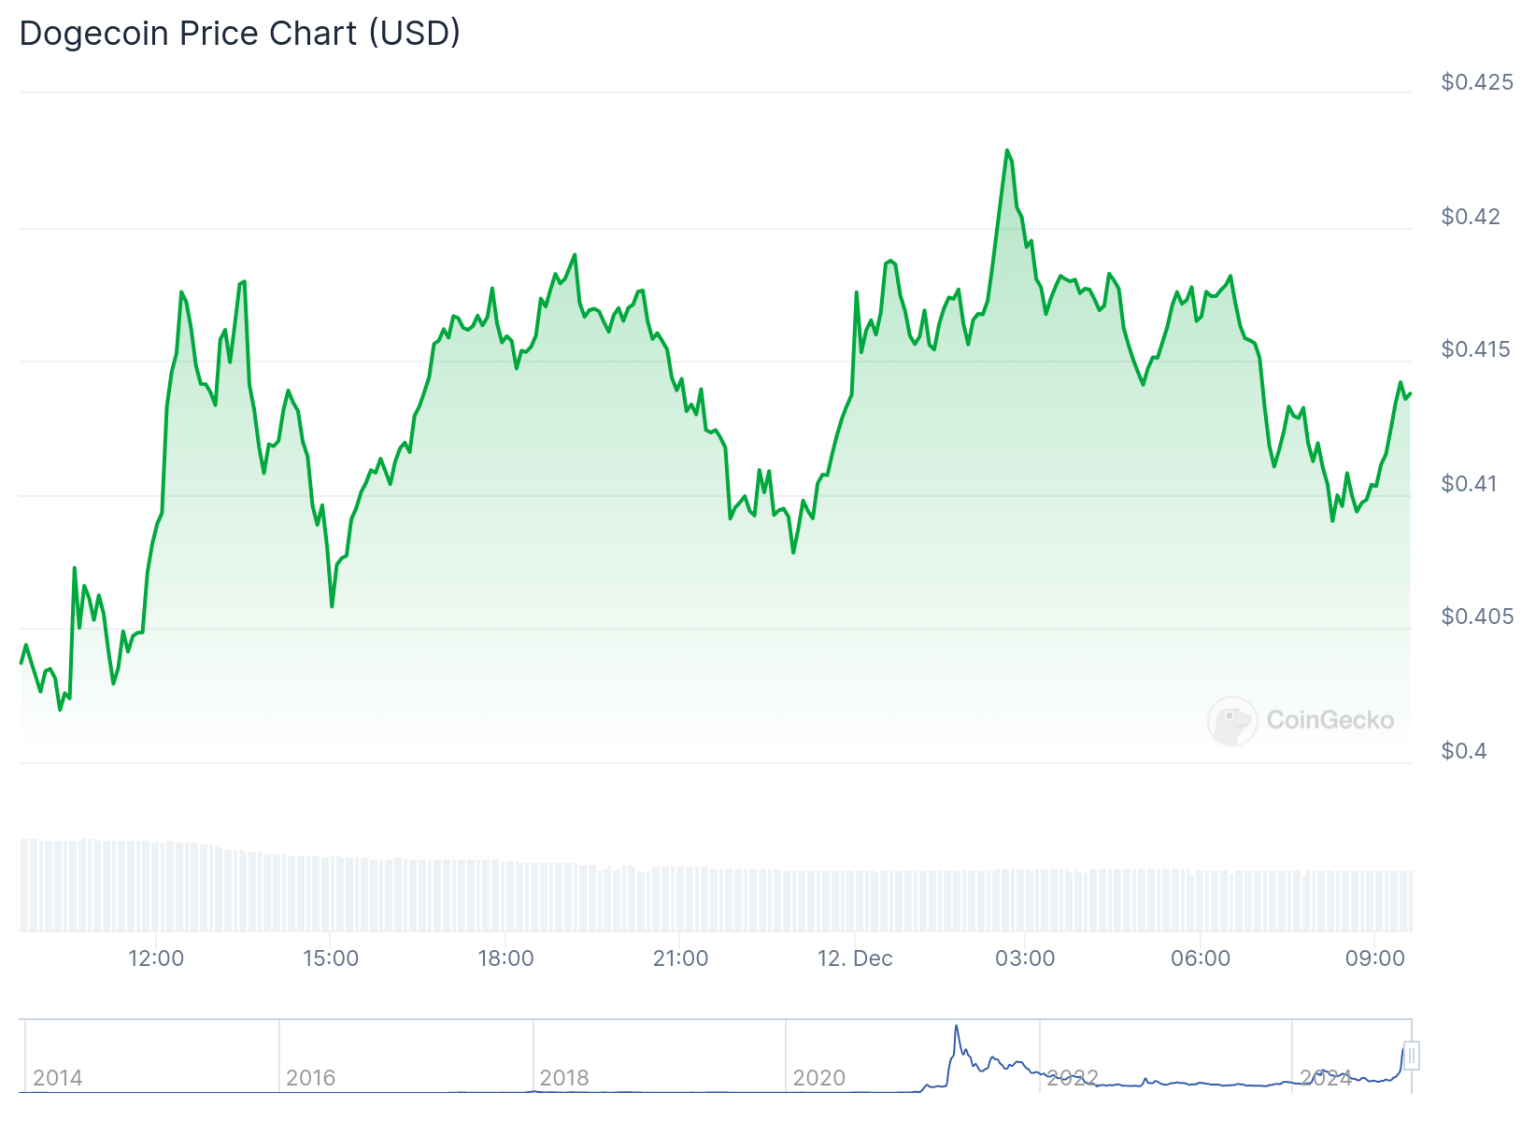Screen dimensions: 1536x1121
Task: Click the Dogecoin Price Chart (USD) title
Action: (x=240, y=33)
